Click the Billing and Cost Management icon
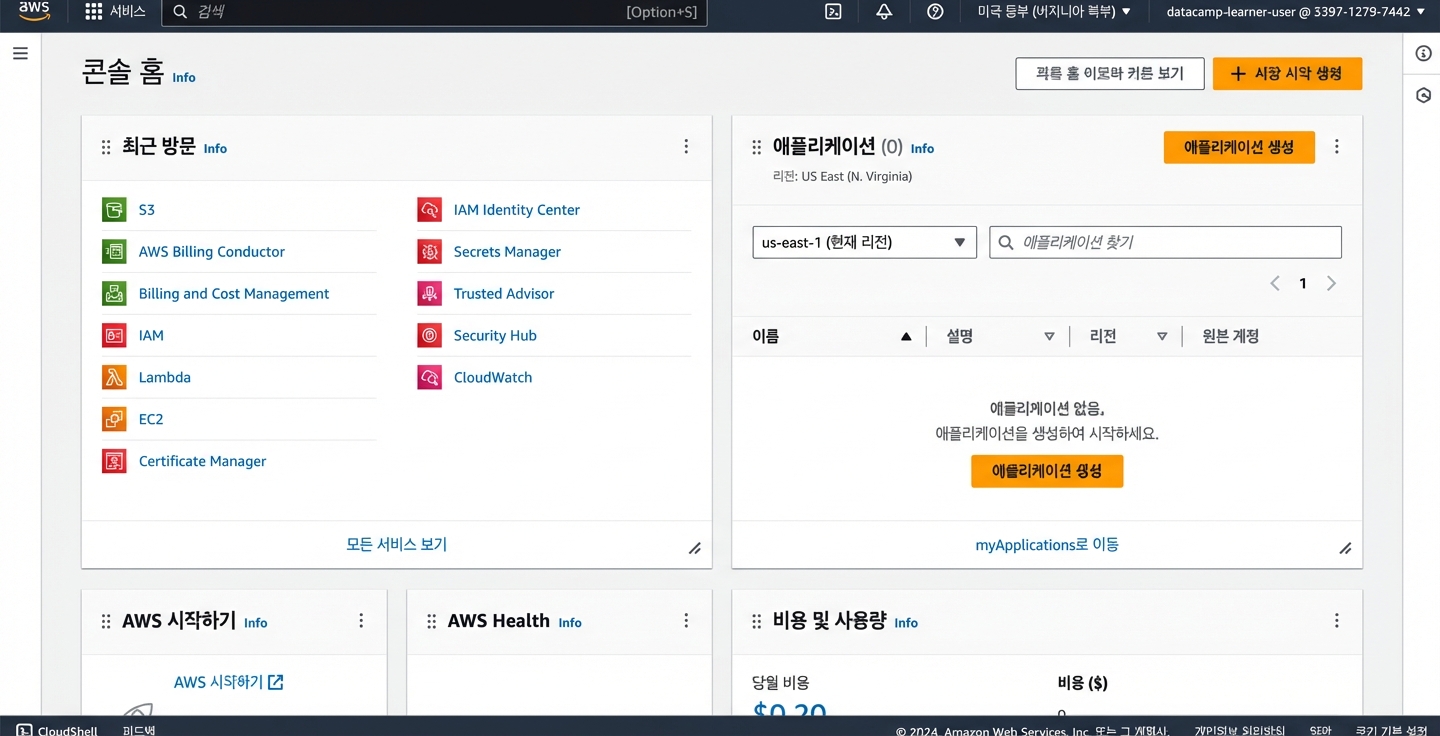This screenshot has height=736, width=1440. click(x=114, y=294)
